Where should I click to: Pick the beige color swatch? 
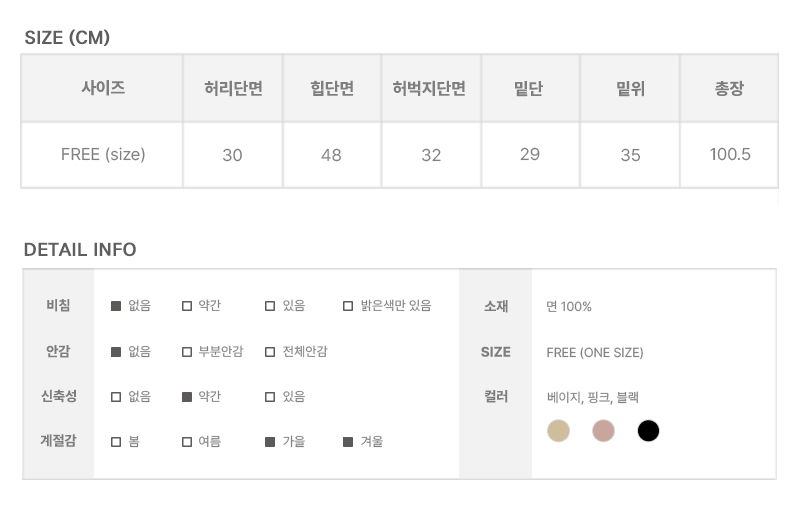coord(558,431)
